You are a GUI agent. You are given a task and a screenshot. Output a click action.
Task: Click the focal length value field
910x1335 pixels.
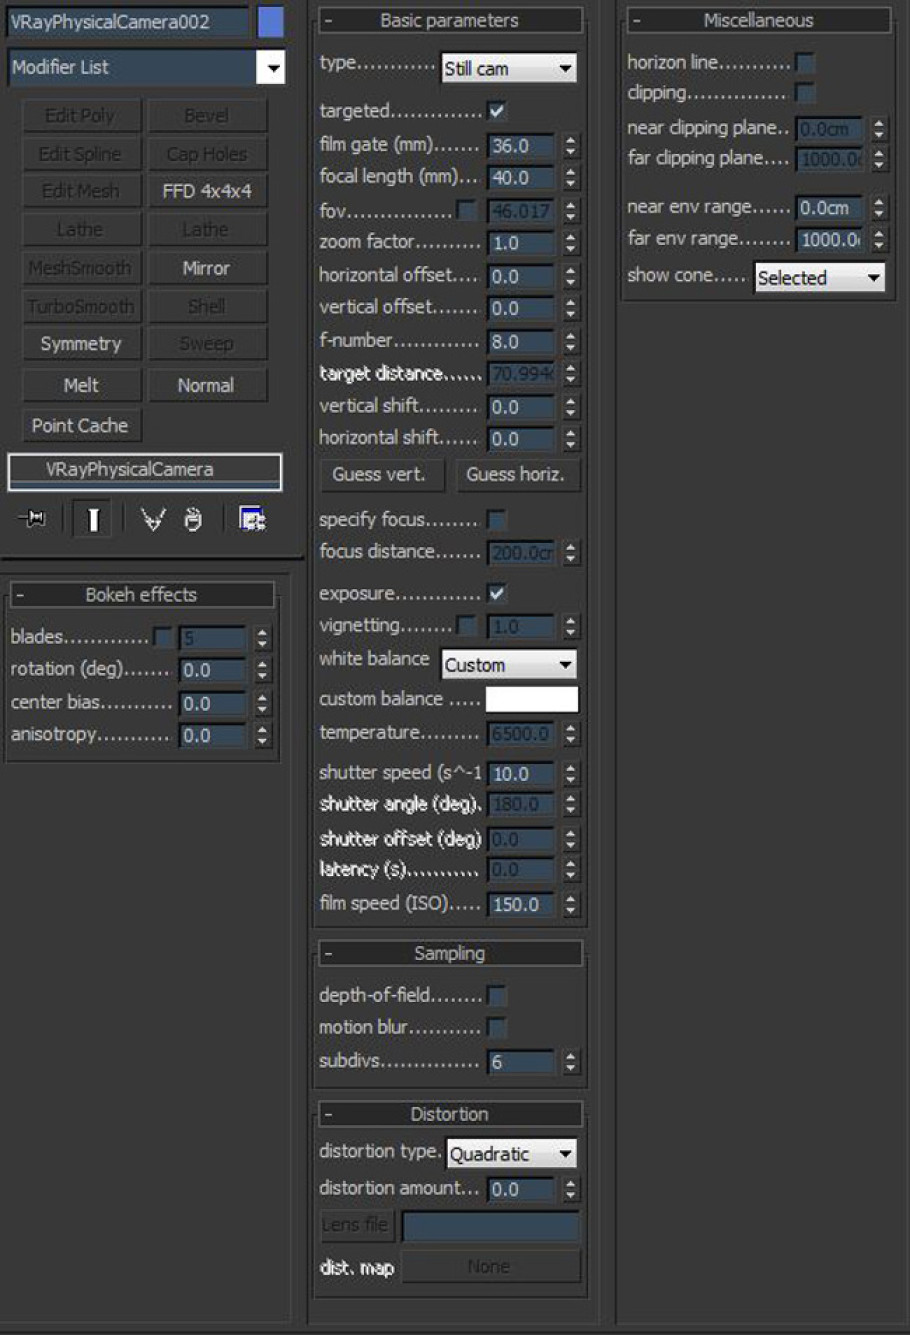tap(522, 178)
